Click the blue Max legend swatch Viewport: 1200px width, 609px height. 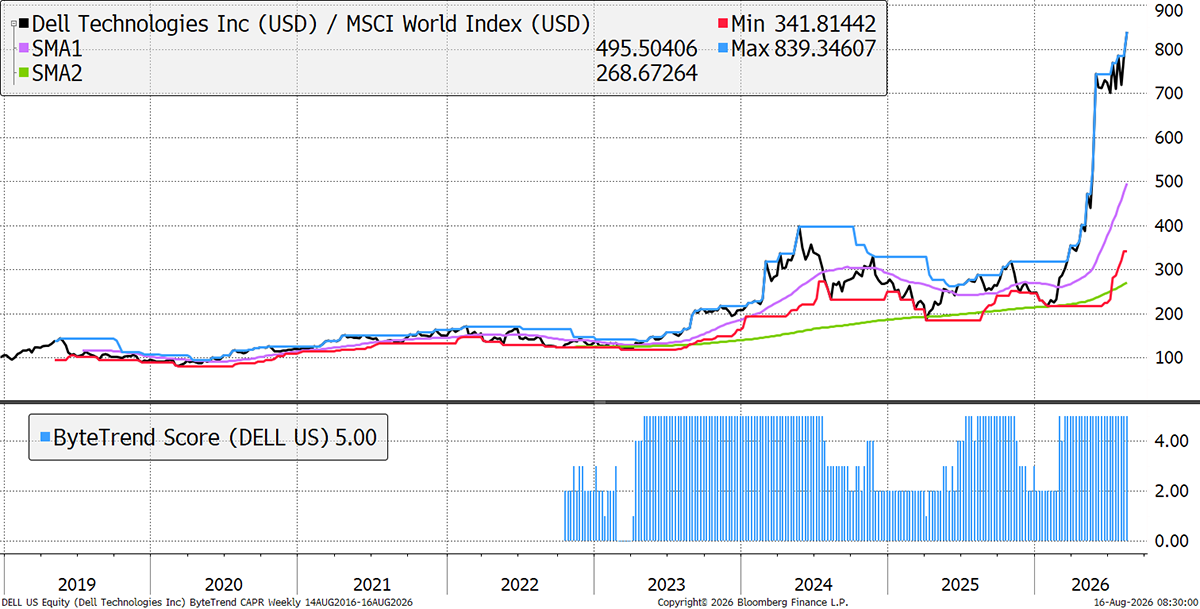coord(723,48)
